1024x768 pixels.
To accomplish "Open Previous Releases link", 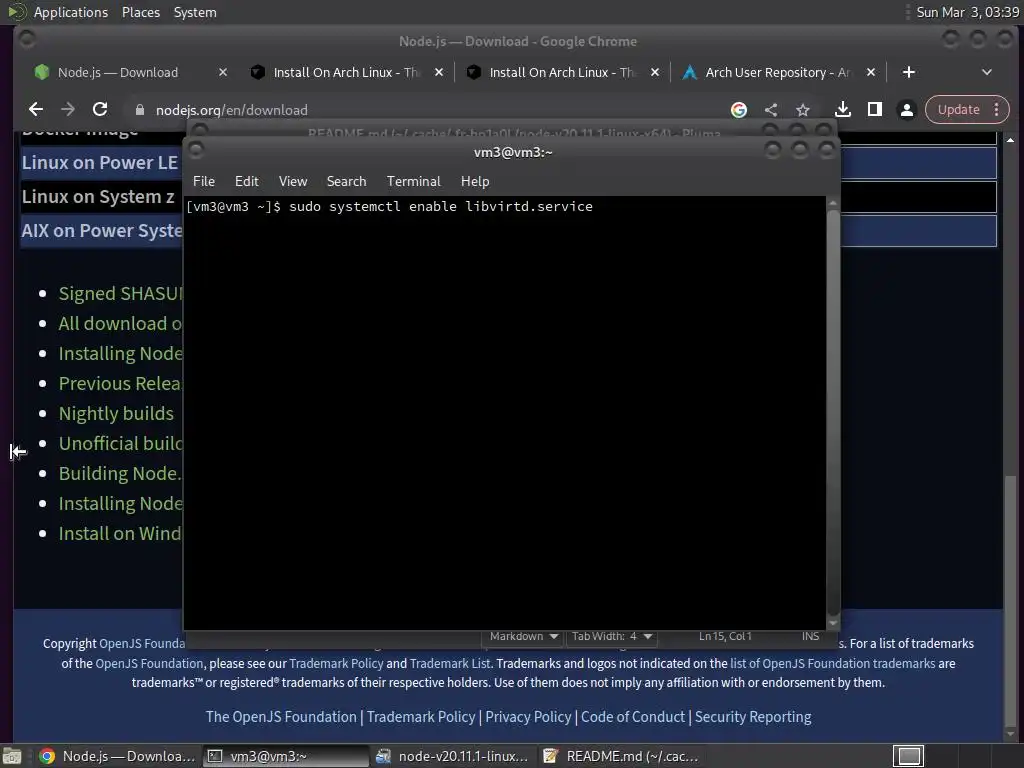I will 121,383.
